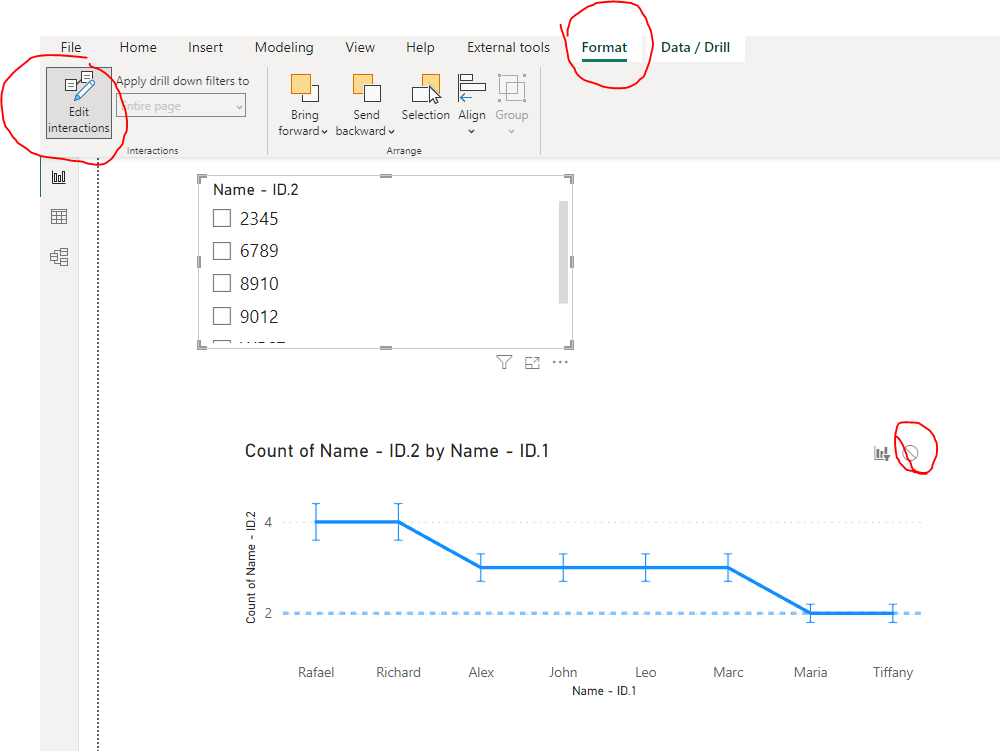Click the Leo axis label
This screenshot has width=1000, height=751.
click(x=645, y=672)
